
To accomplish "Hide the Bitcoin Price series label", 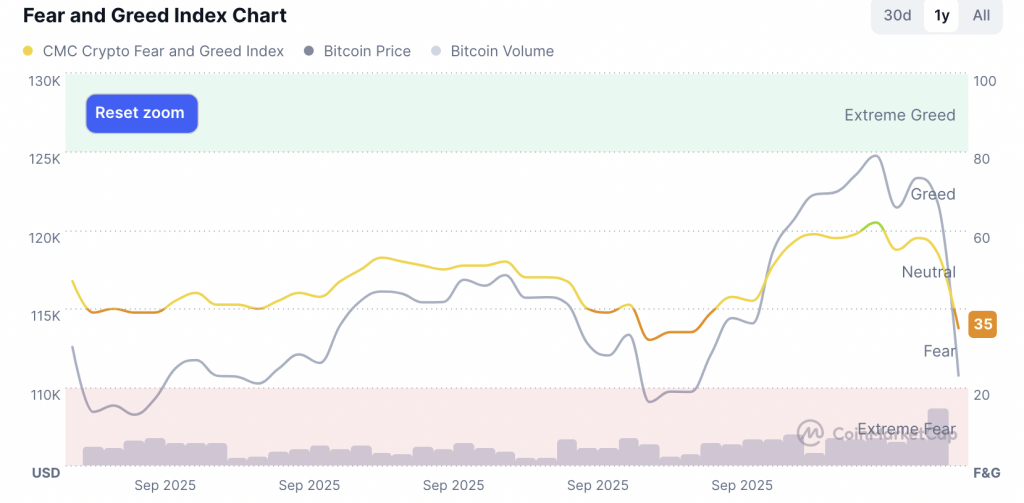I will coord(367,51).
